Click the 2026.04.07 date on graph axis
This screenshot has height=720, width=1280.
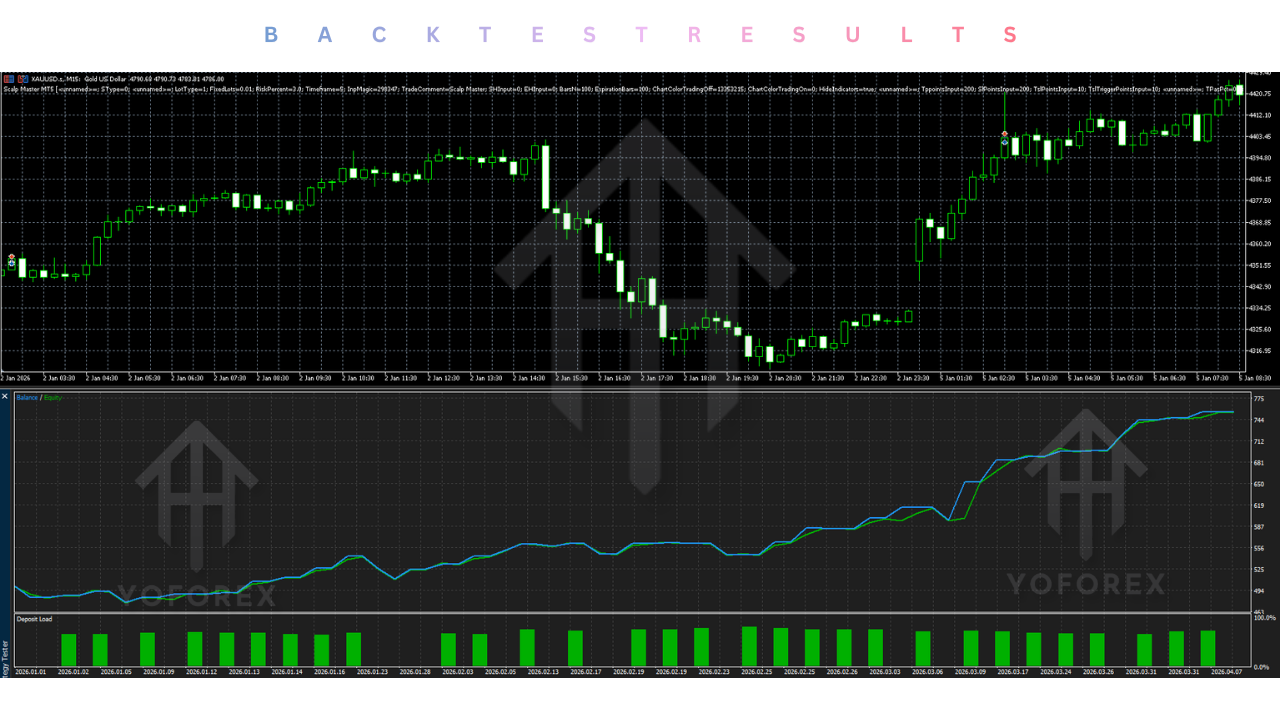[1226, 672]
